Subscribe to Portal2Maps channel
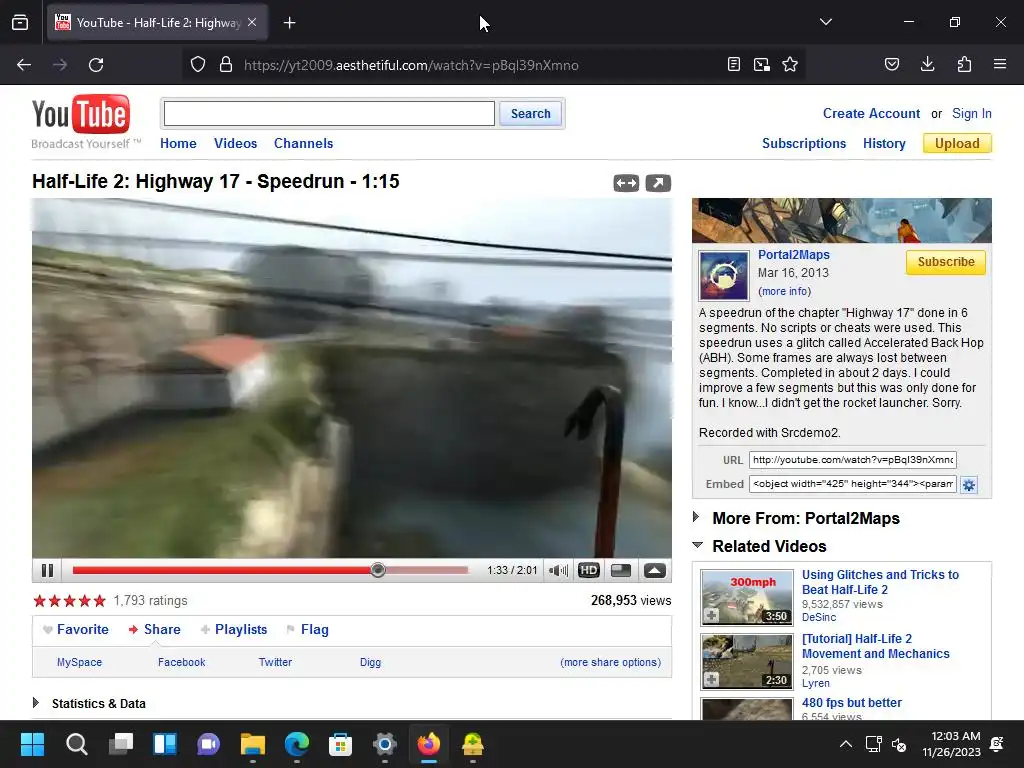The height and width of the screenshot is (768, 1024). point(946,262)
